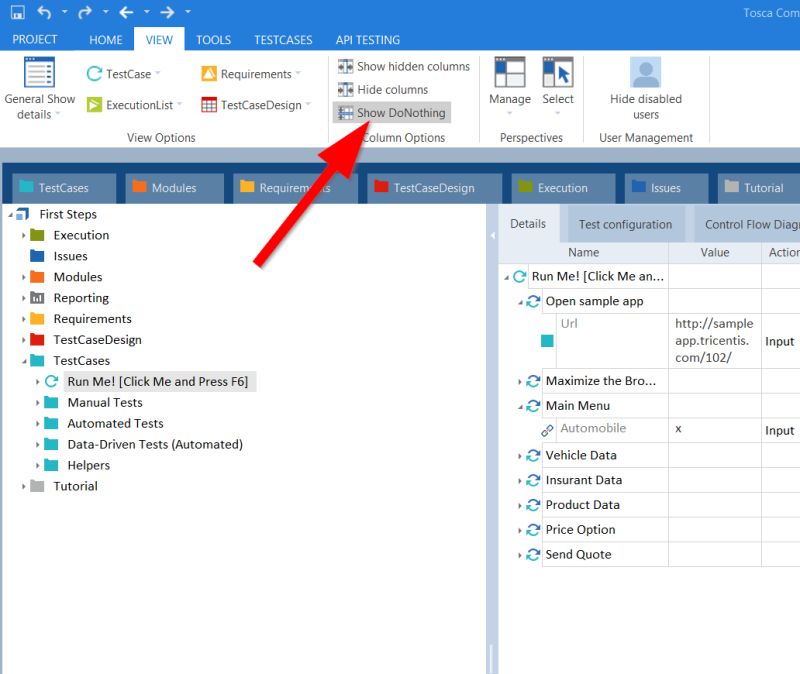The height and width of the screenshot is (674, 800).
Task: Select the Helpers folder
Action: (x=89, y=465)
